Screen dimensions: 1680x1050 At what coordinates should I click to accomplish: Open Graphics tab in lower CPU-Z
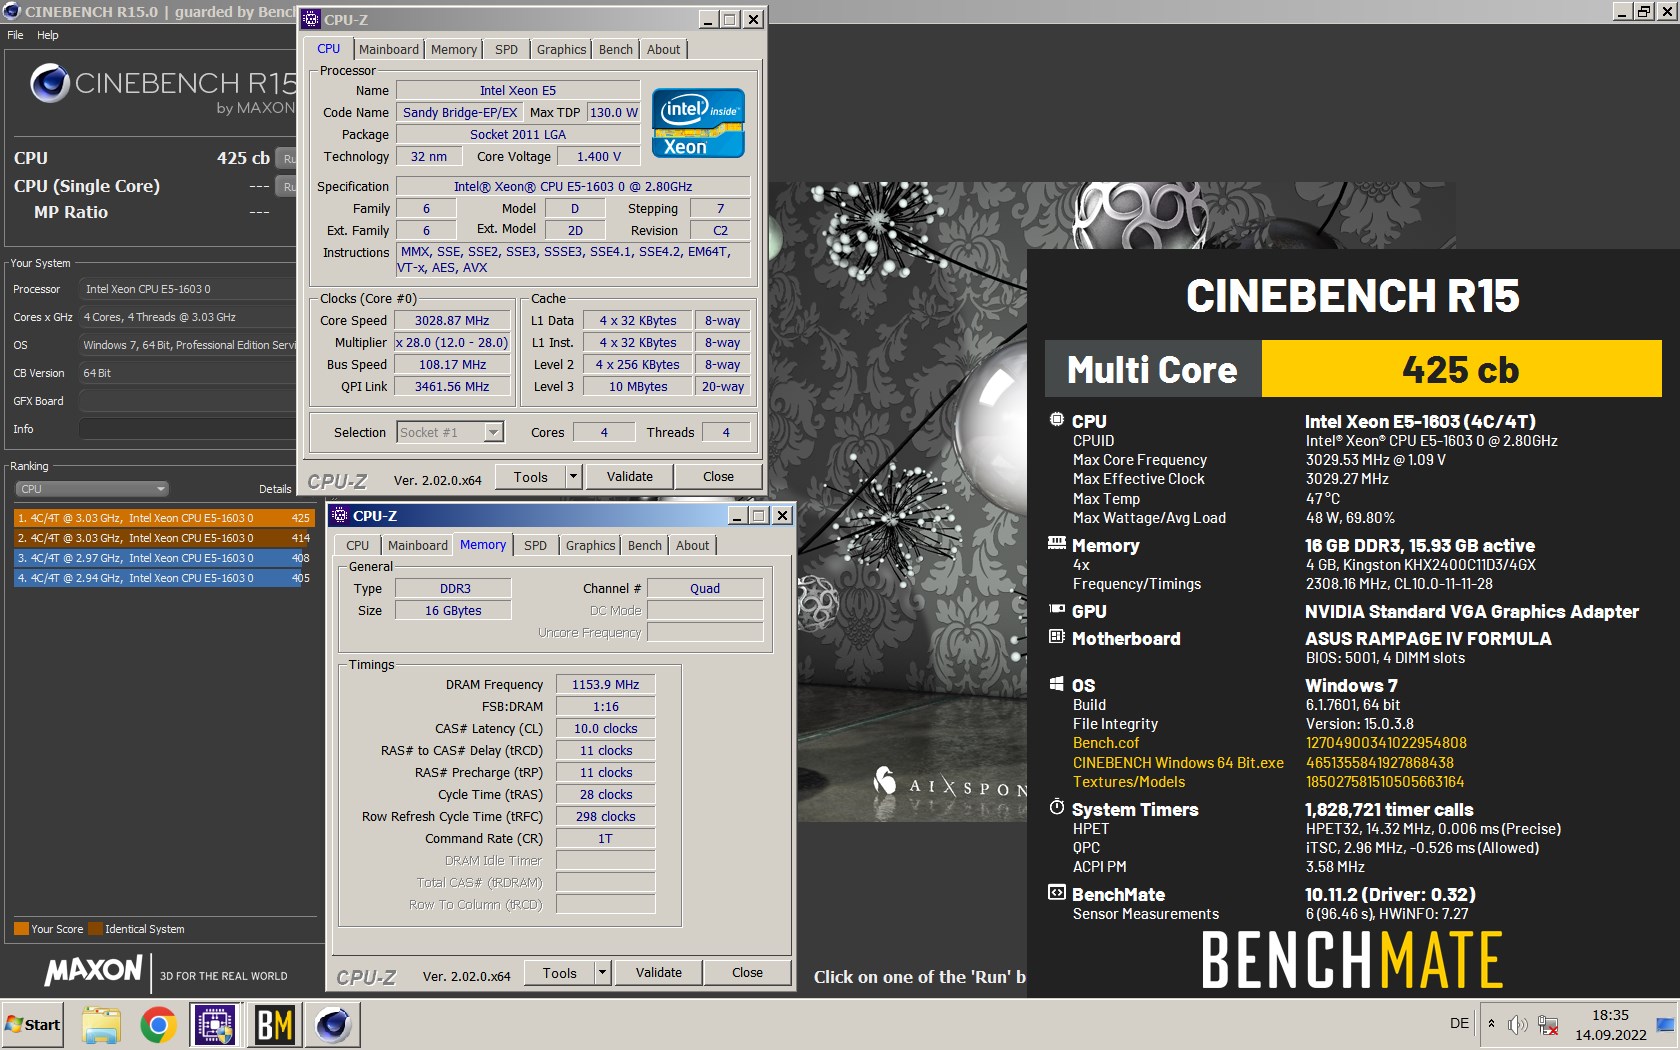pyautogui.click(x=590, y=546)
